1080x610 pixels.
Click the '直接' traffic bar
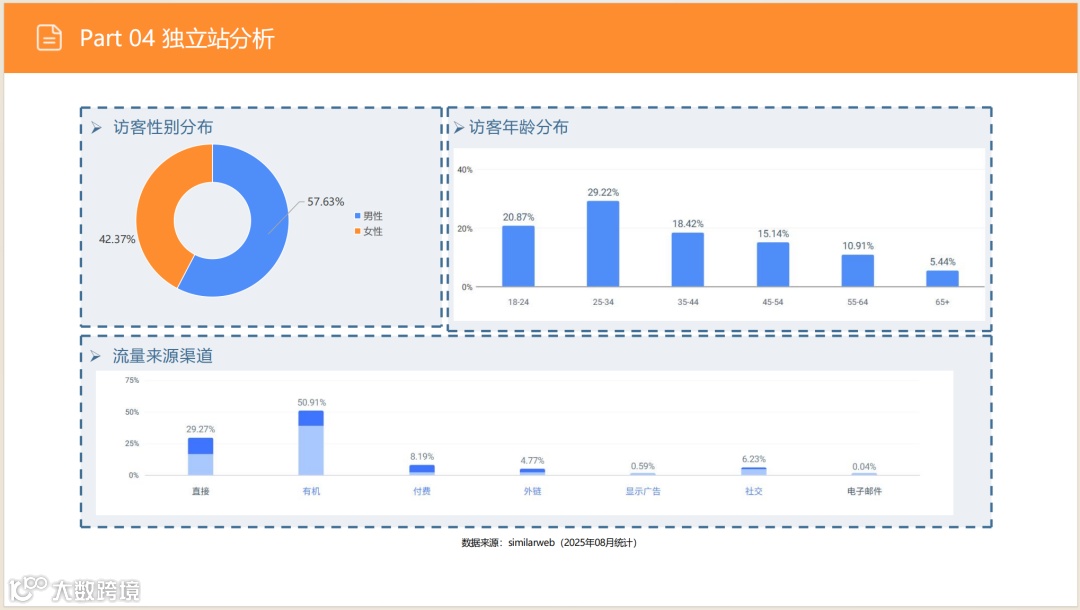(200, 456)
